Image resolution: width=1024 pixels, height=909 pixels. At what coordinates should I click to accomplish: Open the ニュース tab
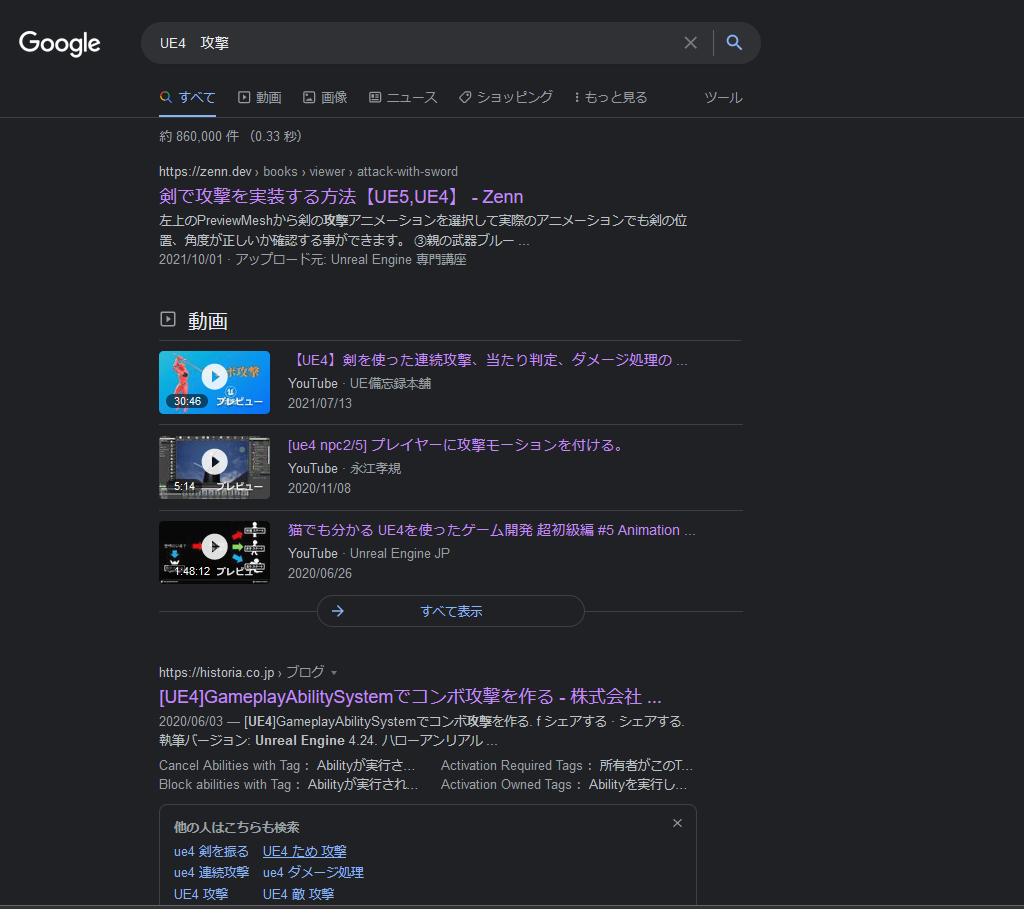pos(403,97)
